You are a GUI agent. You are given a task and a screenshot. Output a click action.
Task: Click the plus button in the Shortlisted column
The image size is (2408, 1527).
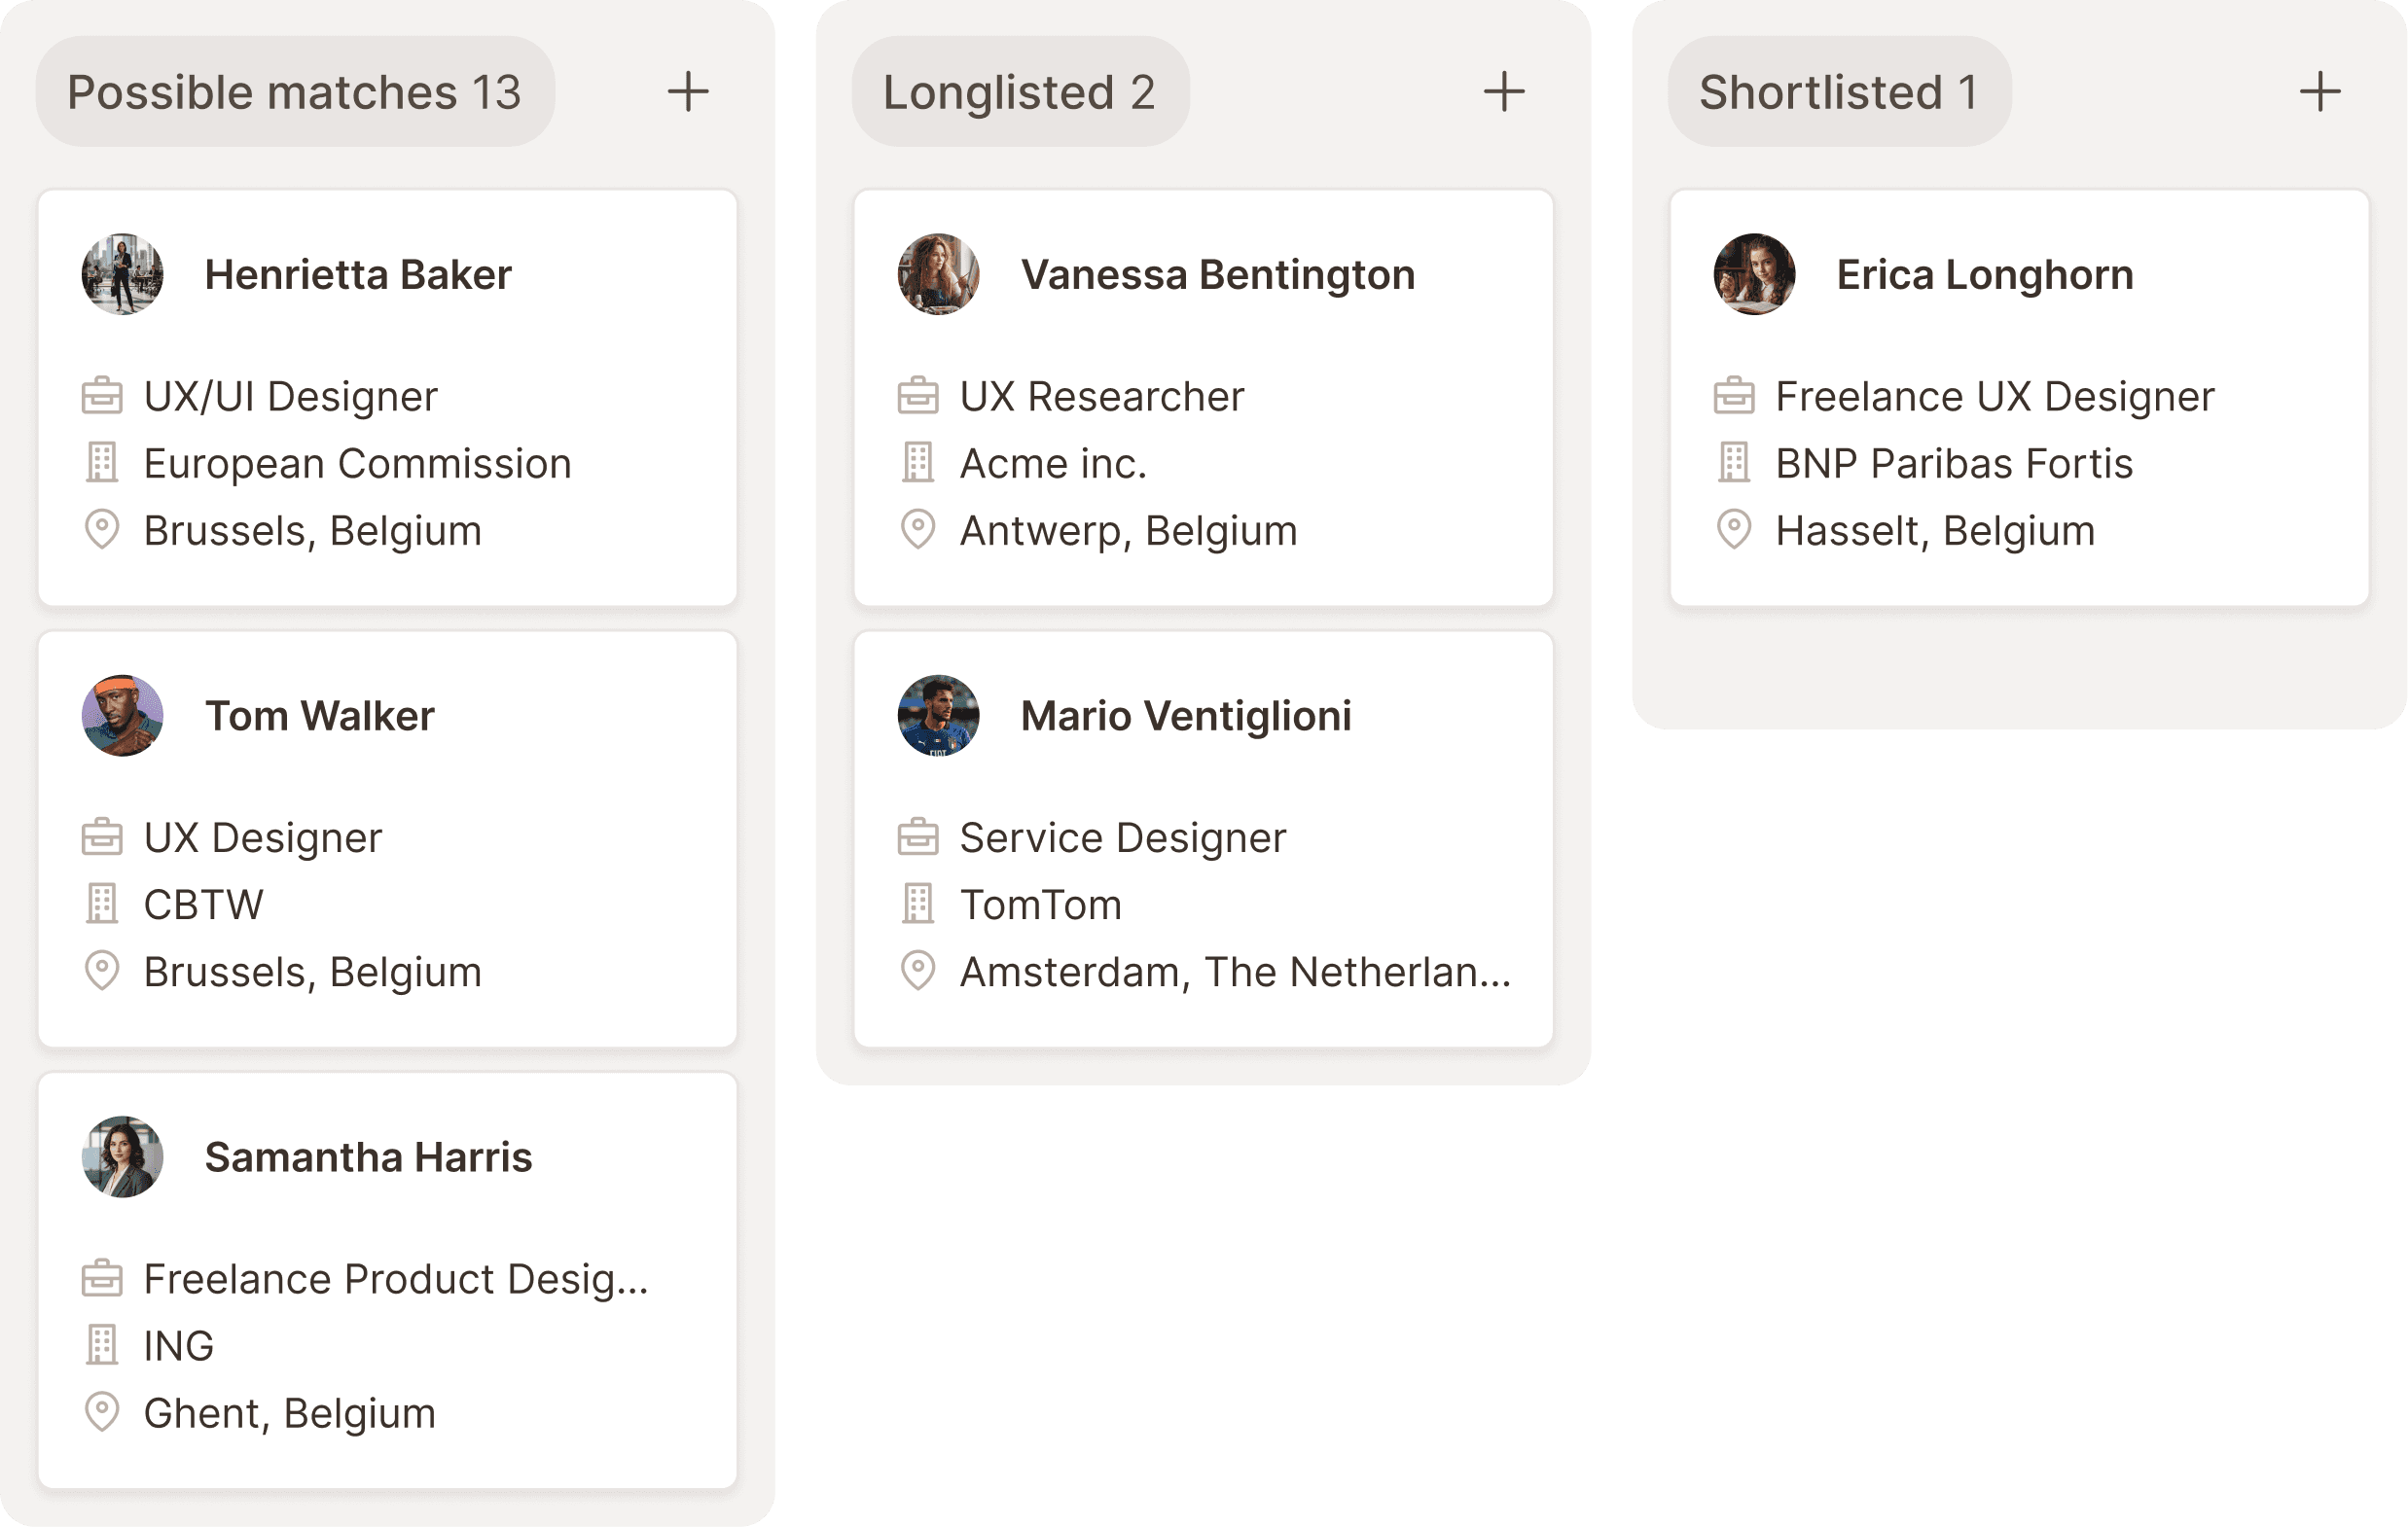pos(2320,90)
